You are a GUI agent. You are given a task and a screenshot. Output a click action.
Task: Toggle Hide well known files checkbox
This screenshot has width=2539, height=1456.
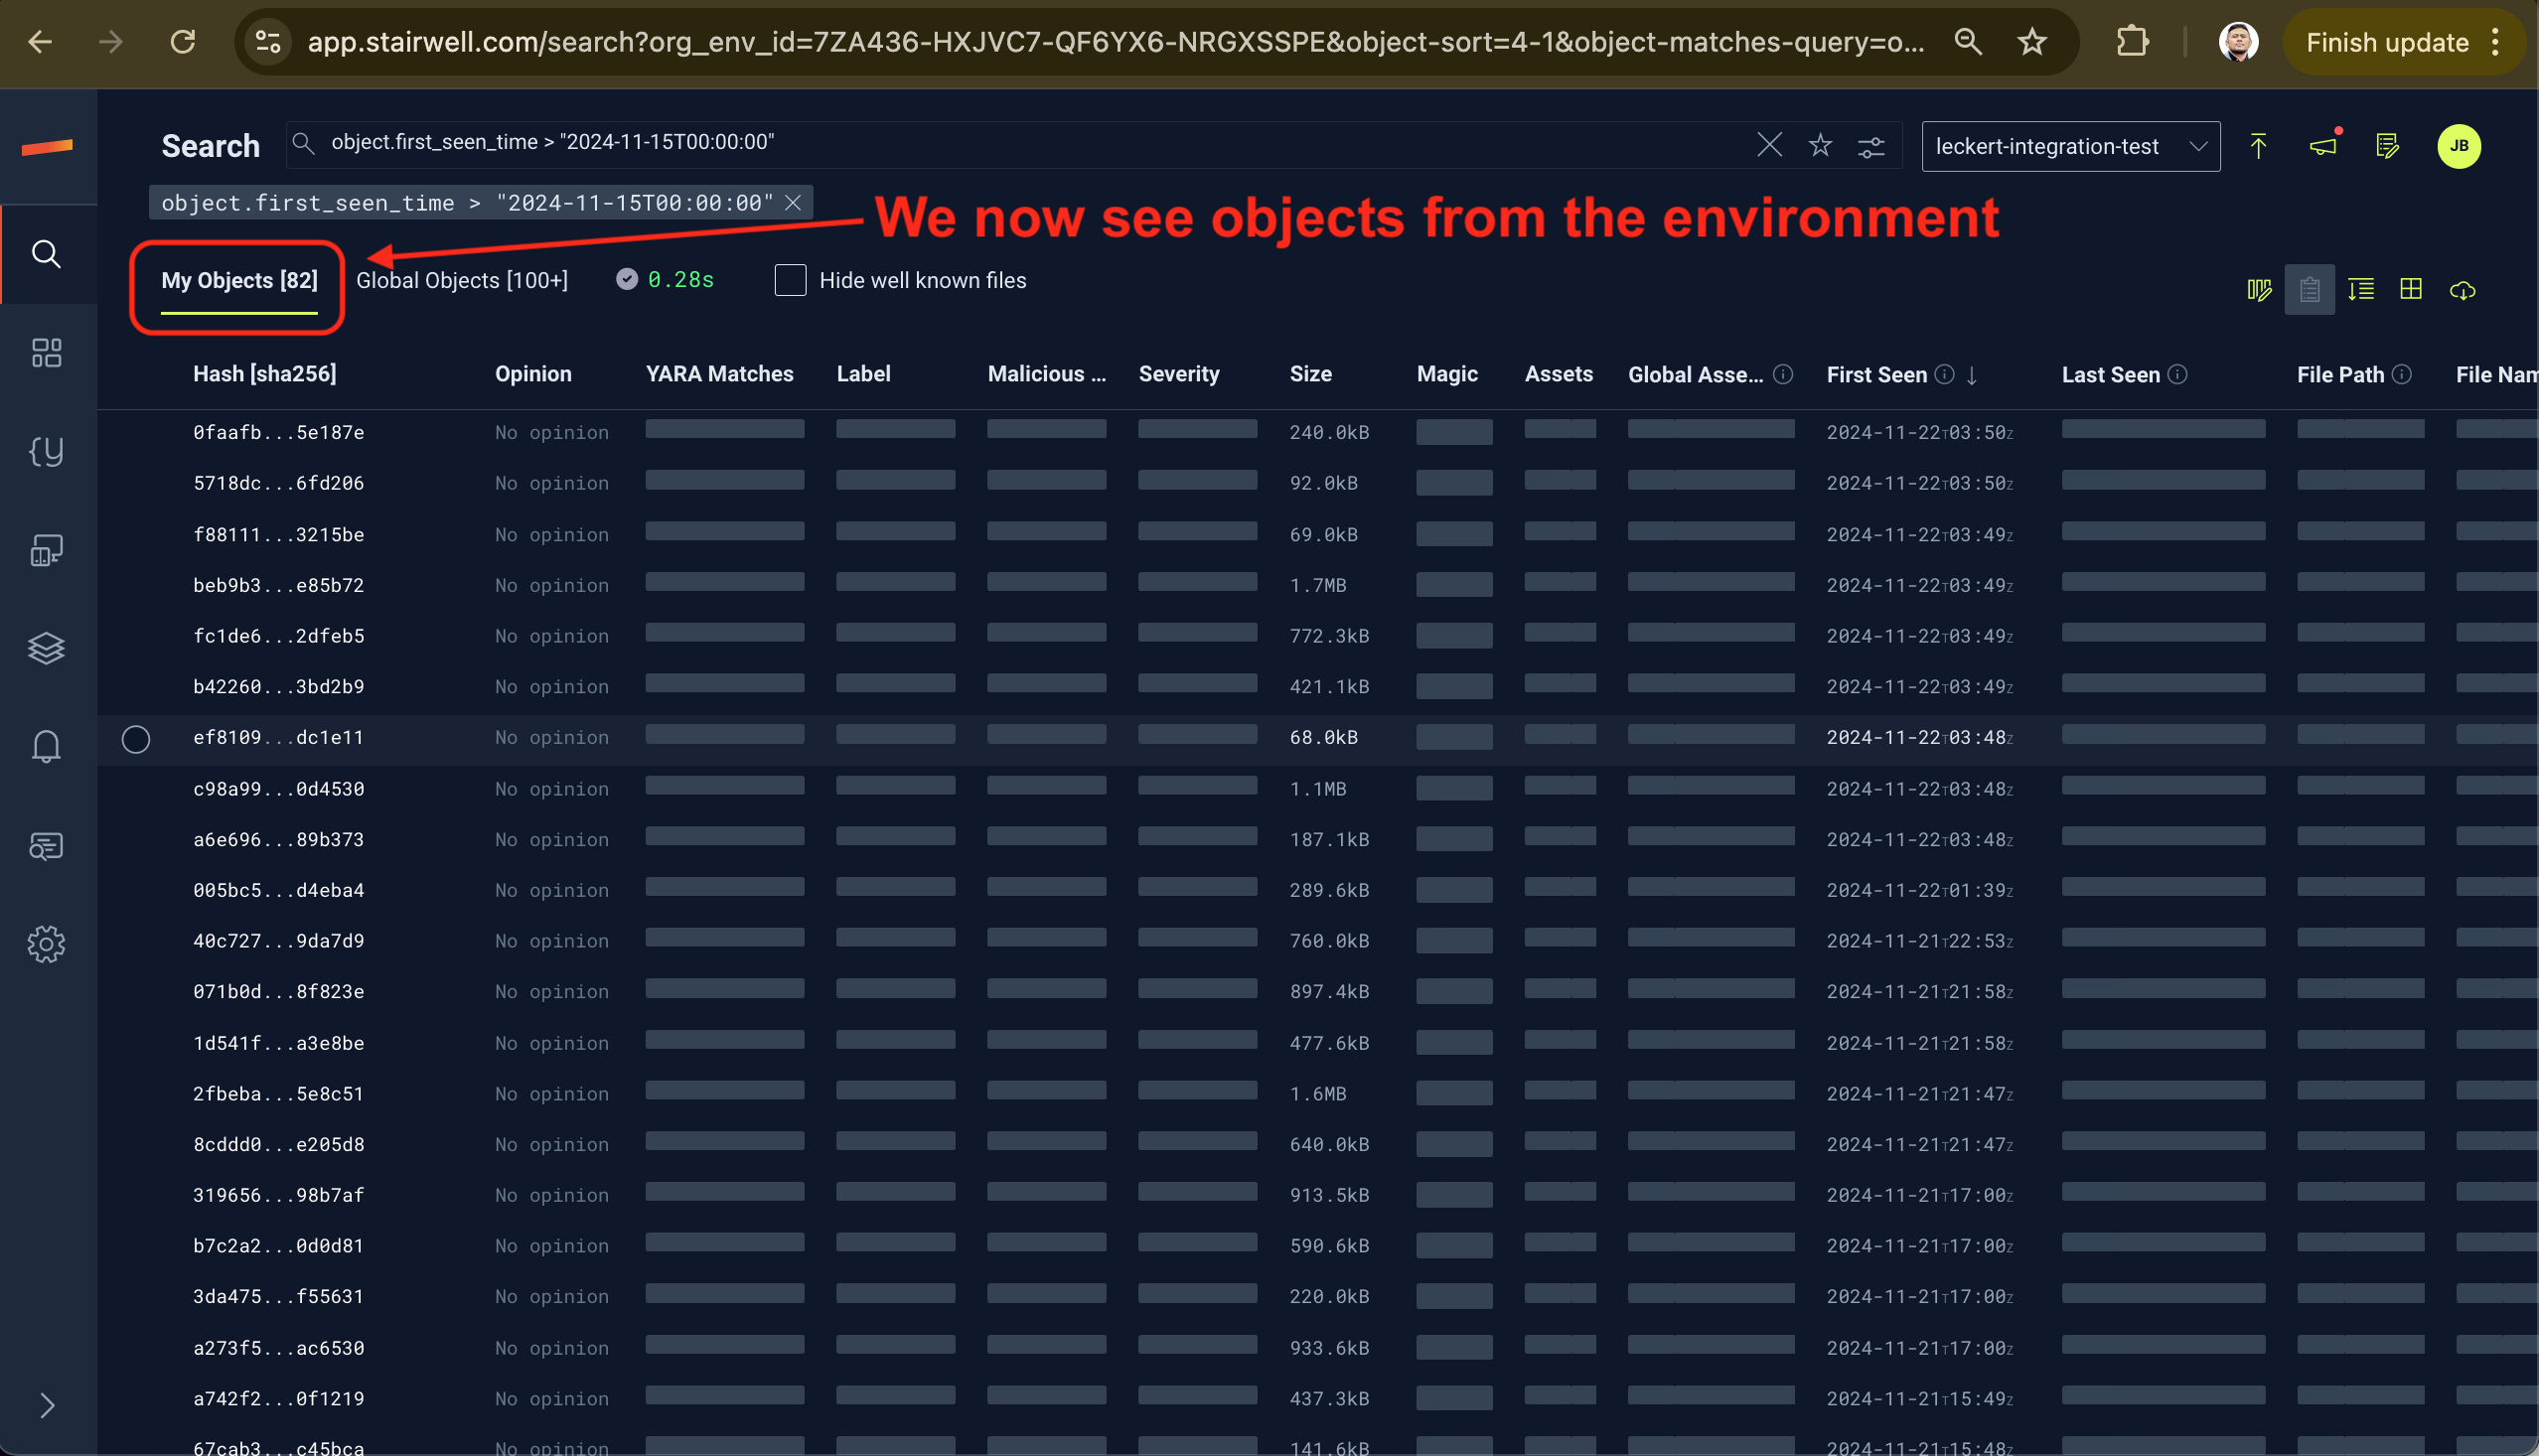tap(790, 280)
